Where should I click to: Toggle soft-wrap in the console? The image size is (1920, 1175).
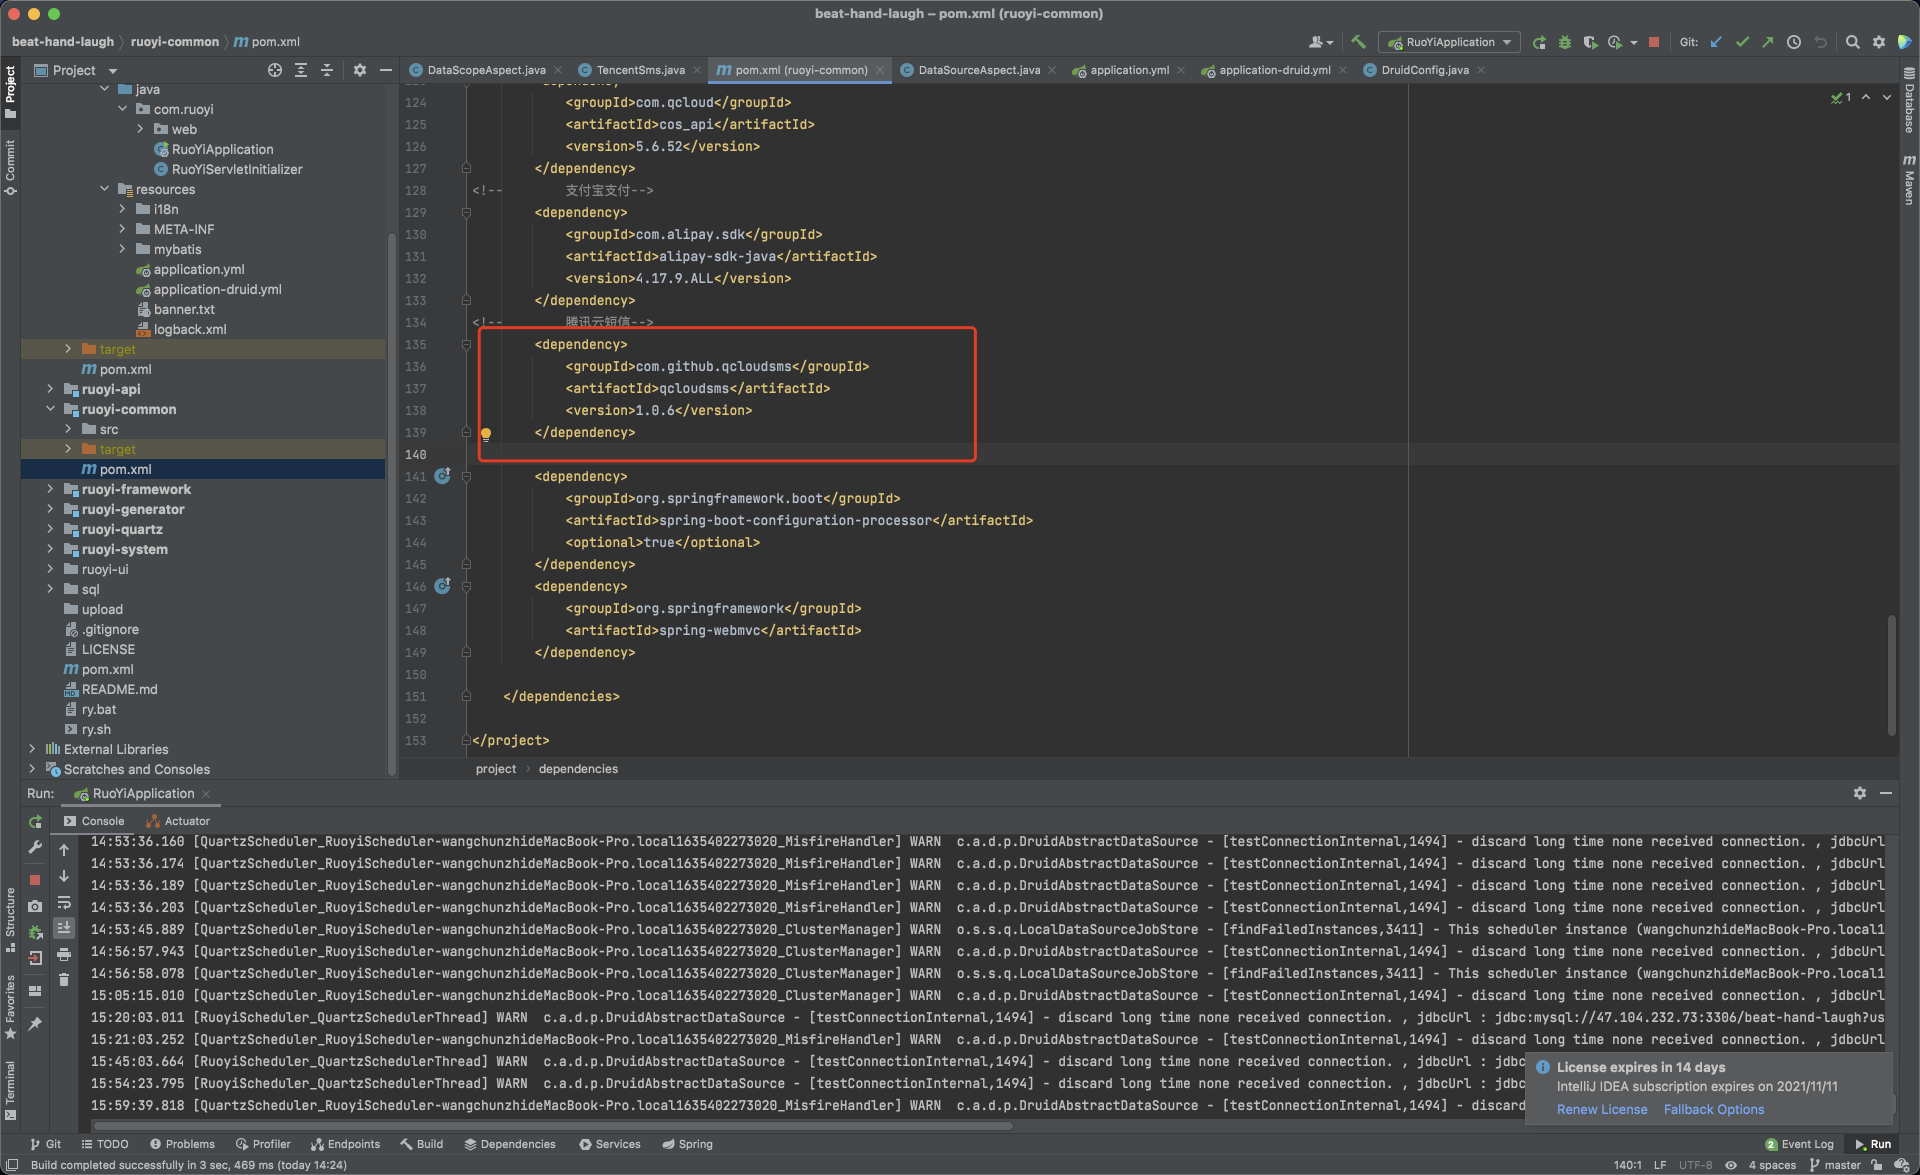64,903
